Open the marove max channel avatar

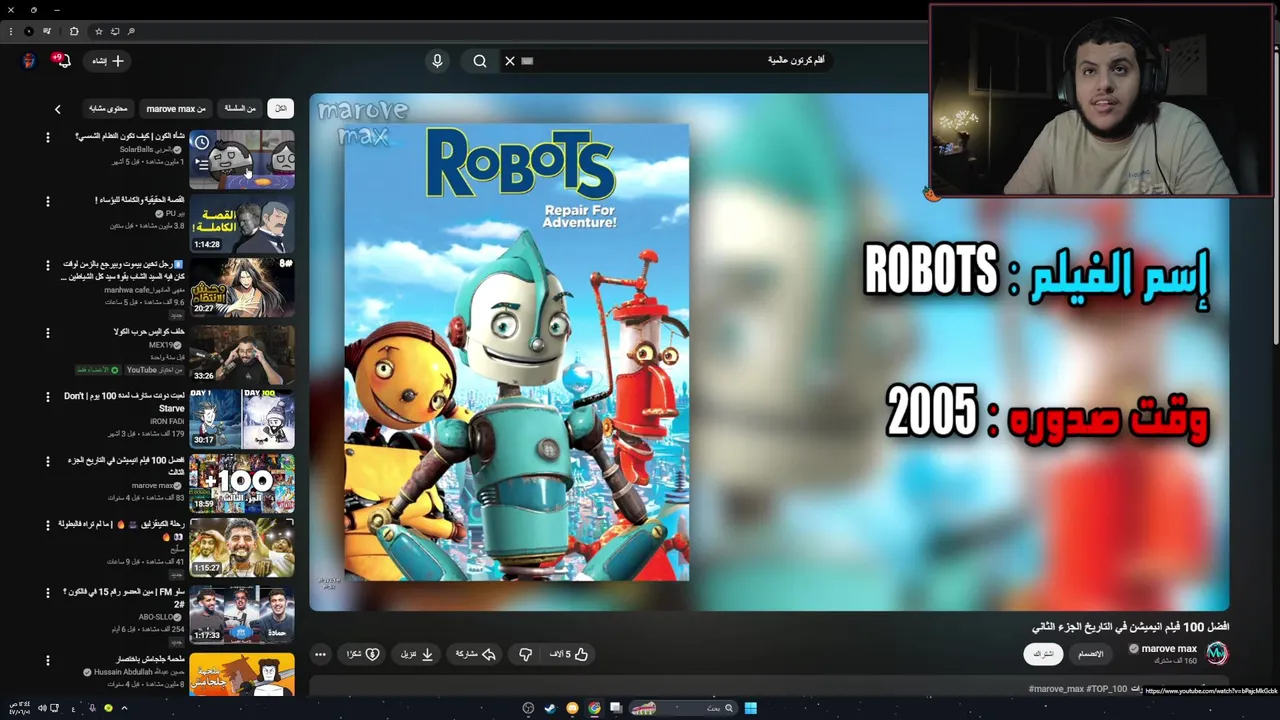click(1217, 653)
